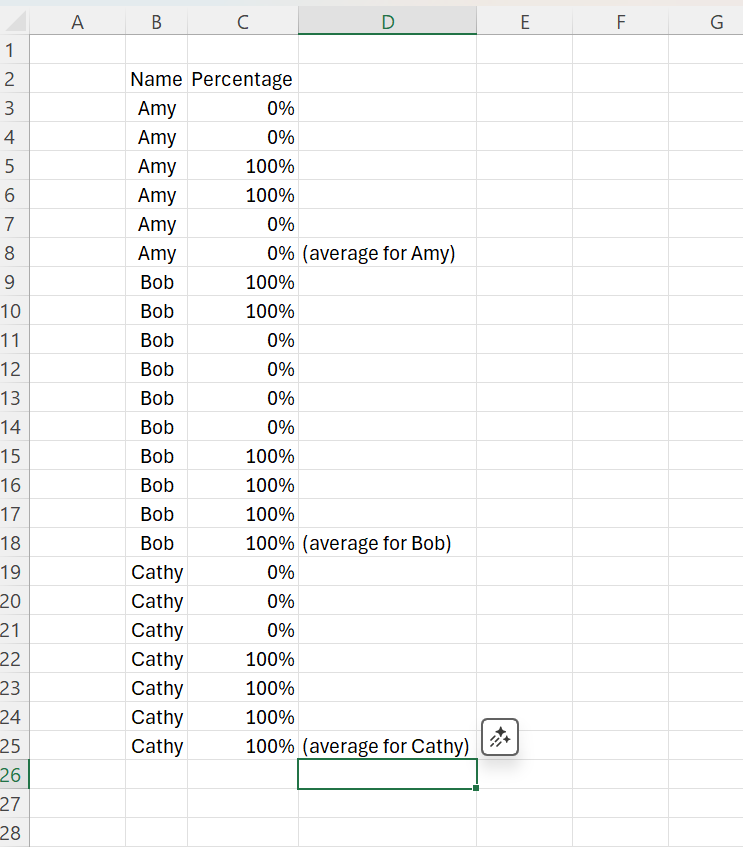Select column E header
The width and height of the screenshot is (743, 847).
tap(524, 22)
